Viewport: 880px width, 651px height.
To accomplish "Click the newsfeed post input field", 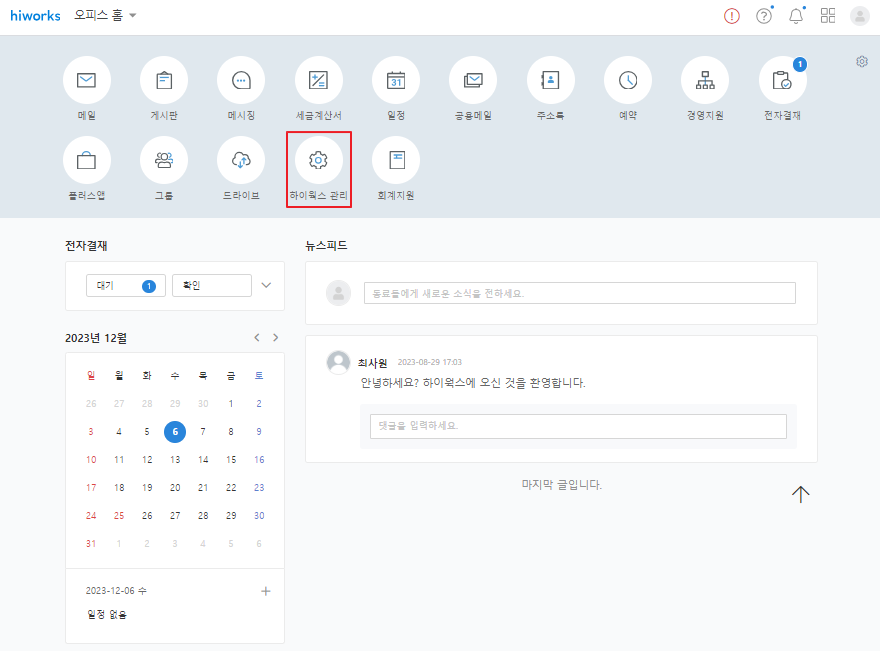I will [579, 293].
